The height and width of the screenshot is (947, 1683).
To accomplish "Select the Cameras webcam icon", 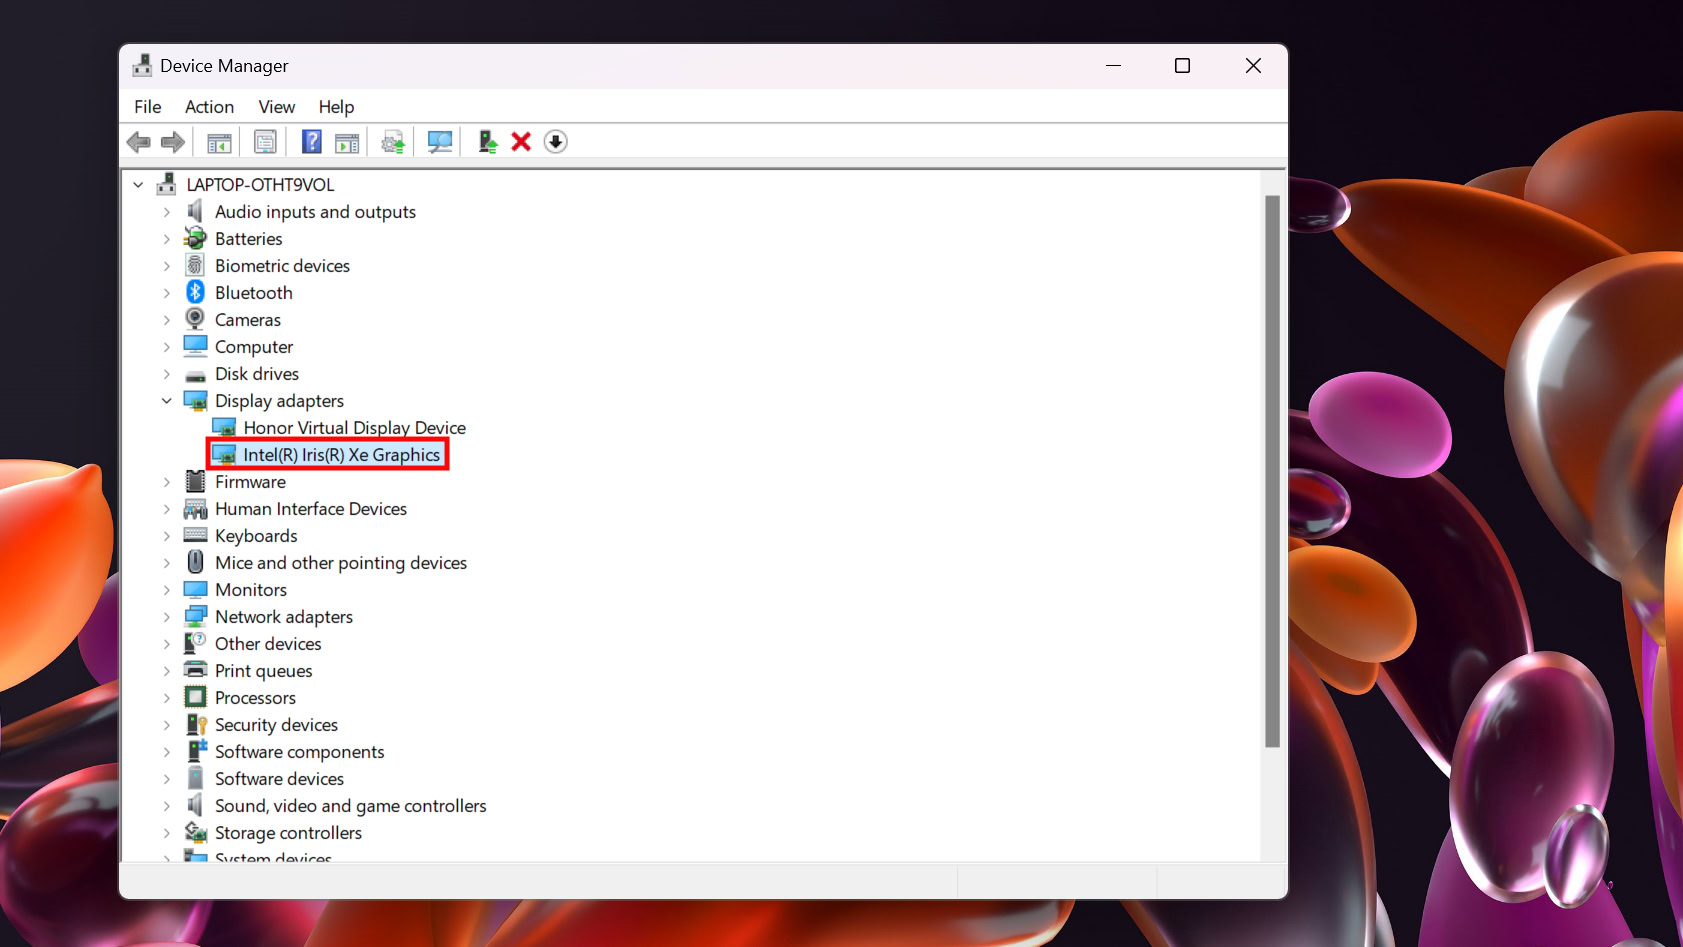I will (x=196, y=319).
